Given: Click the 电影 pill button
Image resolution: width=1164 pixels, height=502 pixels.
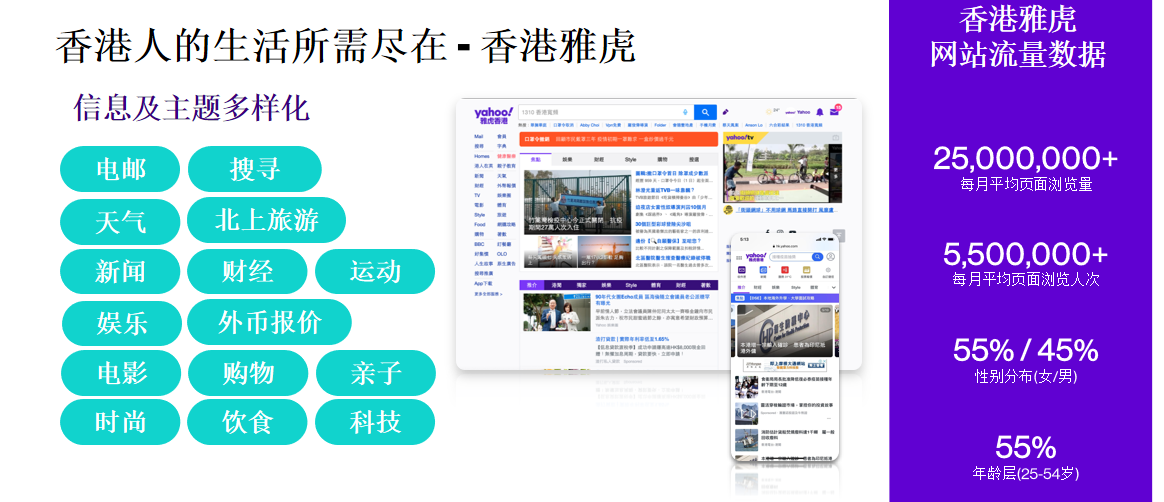Looking at the screenshot, I should tap(122, 374).
